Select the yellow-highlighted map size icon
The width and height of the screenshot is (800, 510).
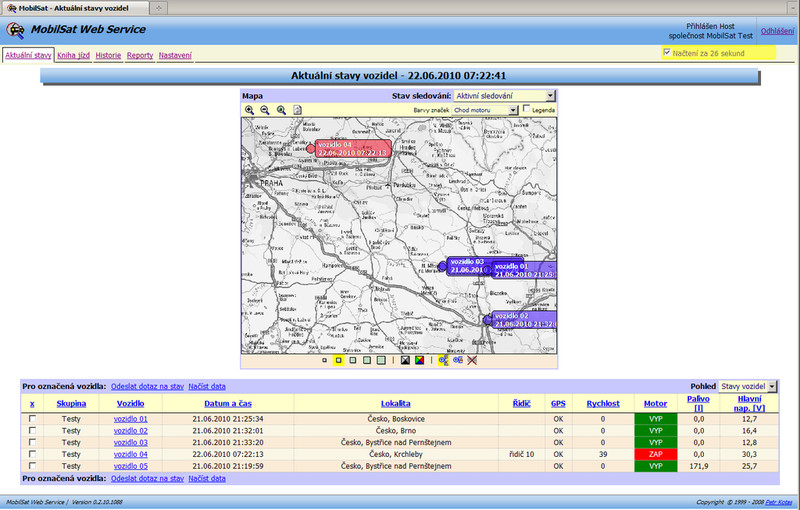tap(338, 361)
